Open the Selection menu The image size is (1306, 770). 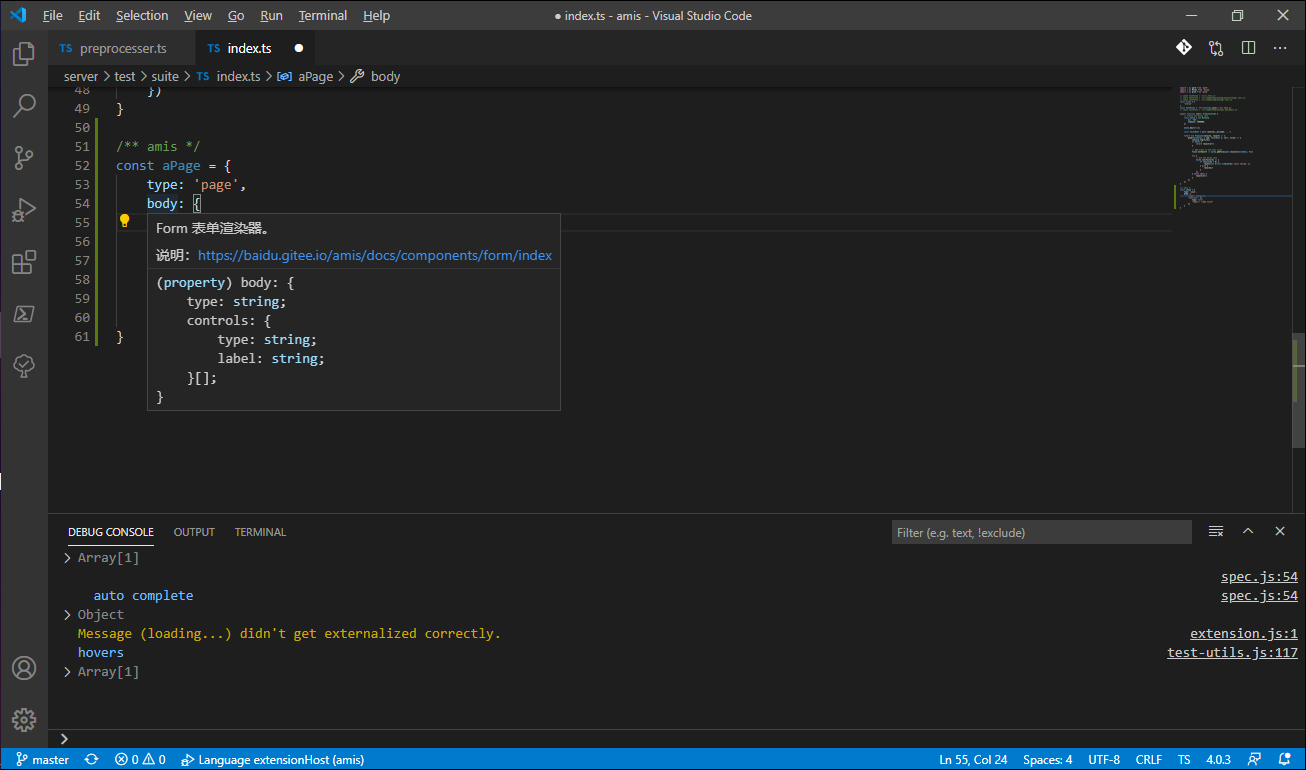(x=142, y=16)
